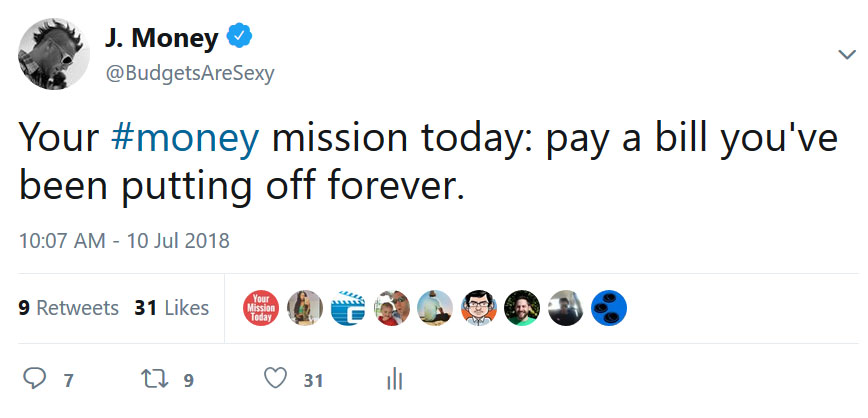Click the J. Money display name
This screenshot has height=418, width=868.
(x=160, y=39)
